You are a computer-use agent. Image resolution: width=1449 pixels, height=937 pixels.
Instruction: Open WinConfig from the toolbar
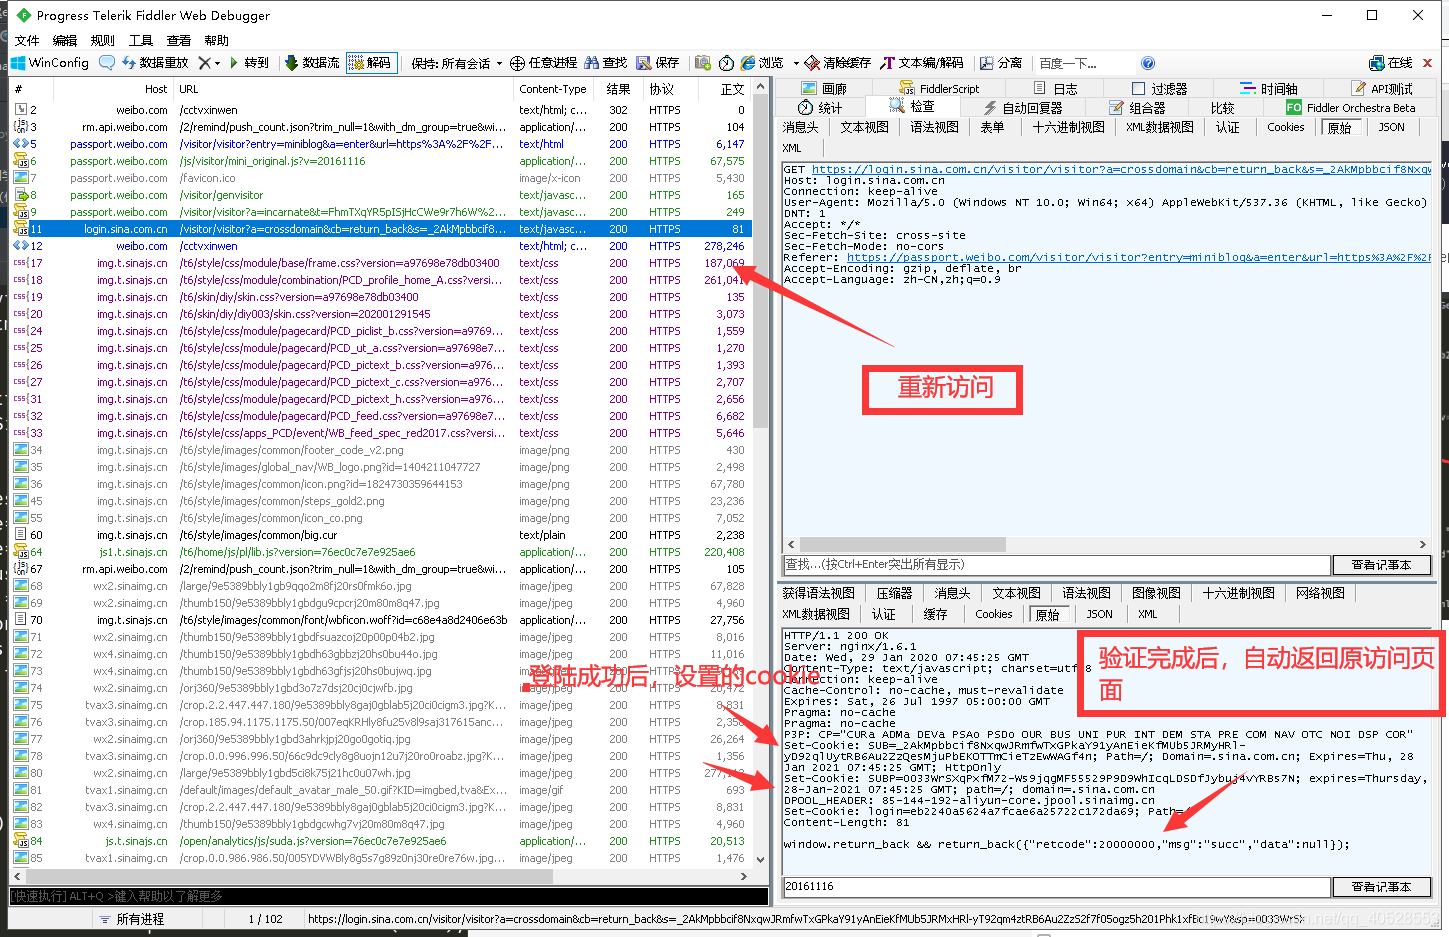(50, 62)
